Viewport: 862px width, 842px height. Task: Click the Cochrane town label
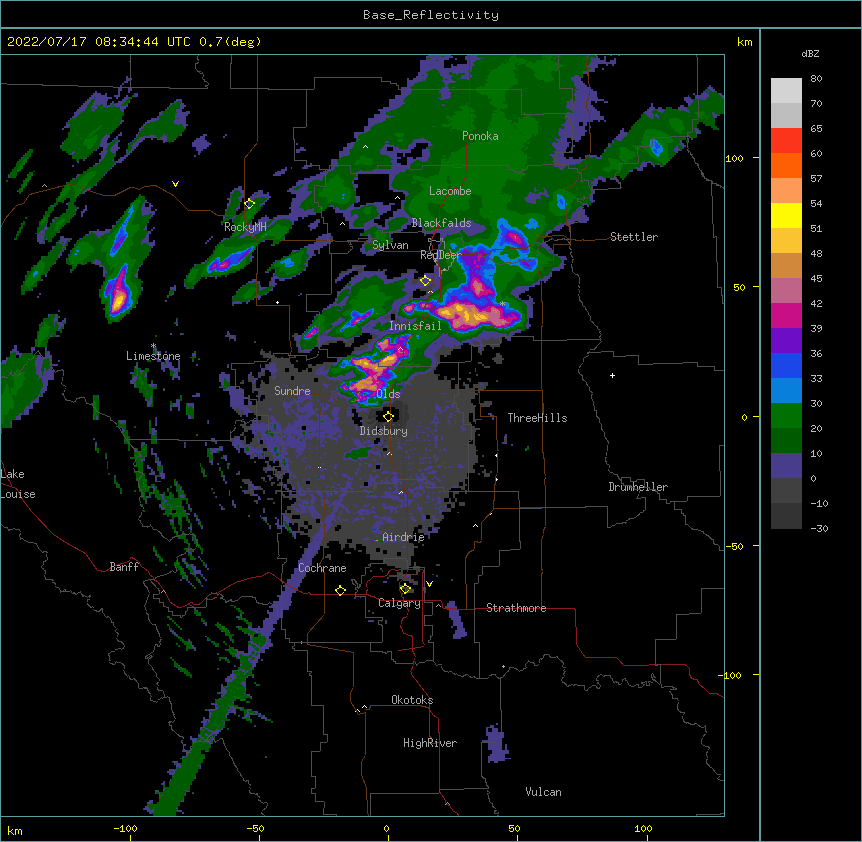(x=322, y=568)
